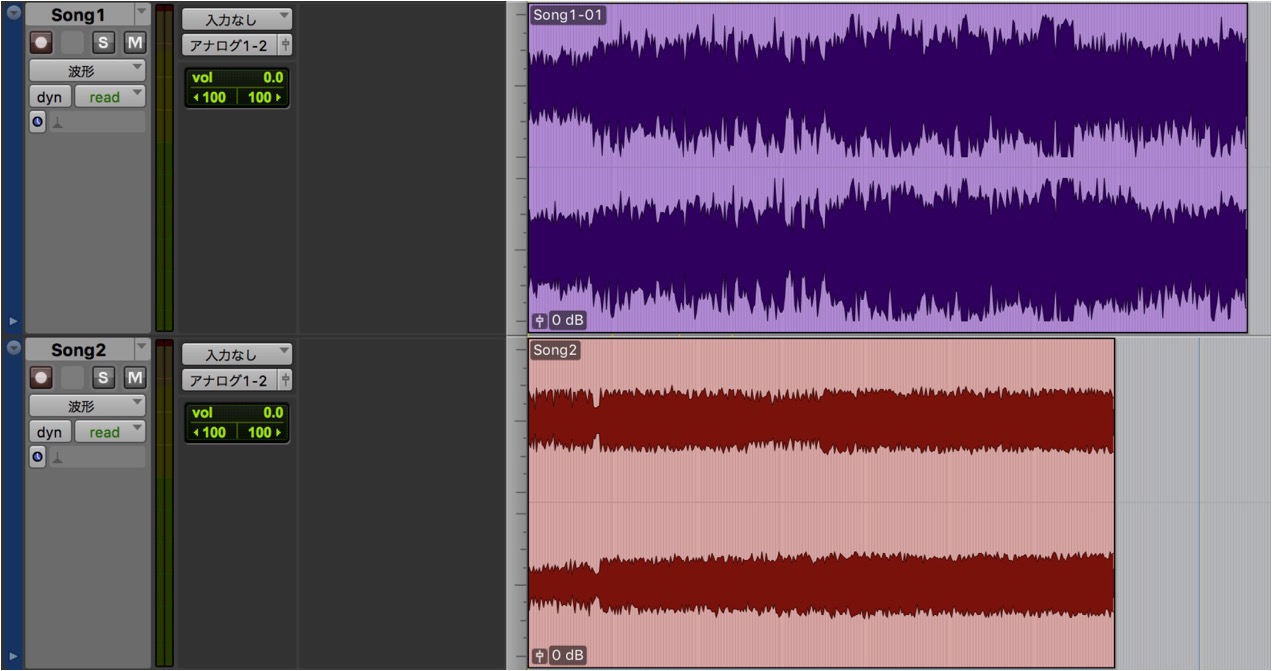Open Song2 automation mode read dropdown

point(110,432)
